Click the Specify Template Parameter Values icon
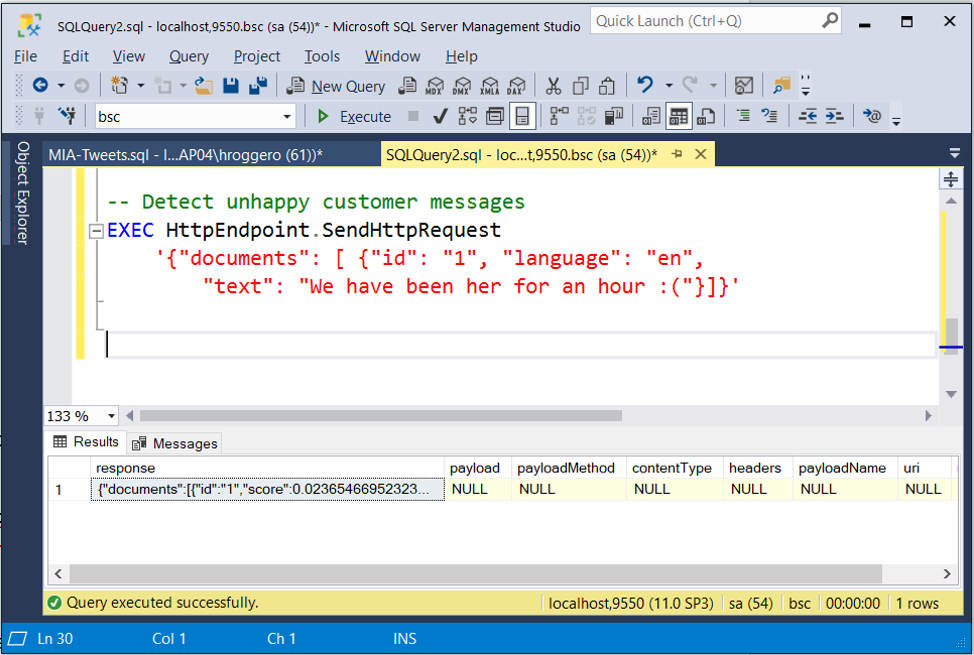Viewport: 974px width, 655px height. tap(872, 116)
